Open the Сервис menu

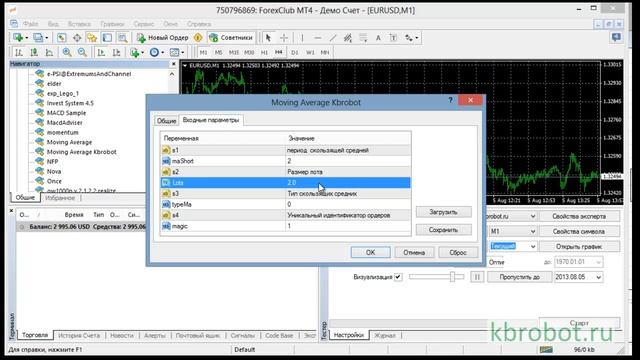tap(144, 24)
